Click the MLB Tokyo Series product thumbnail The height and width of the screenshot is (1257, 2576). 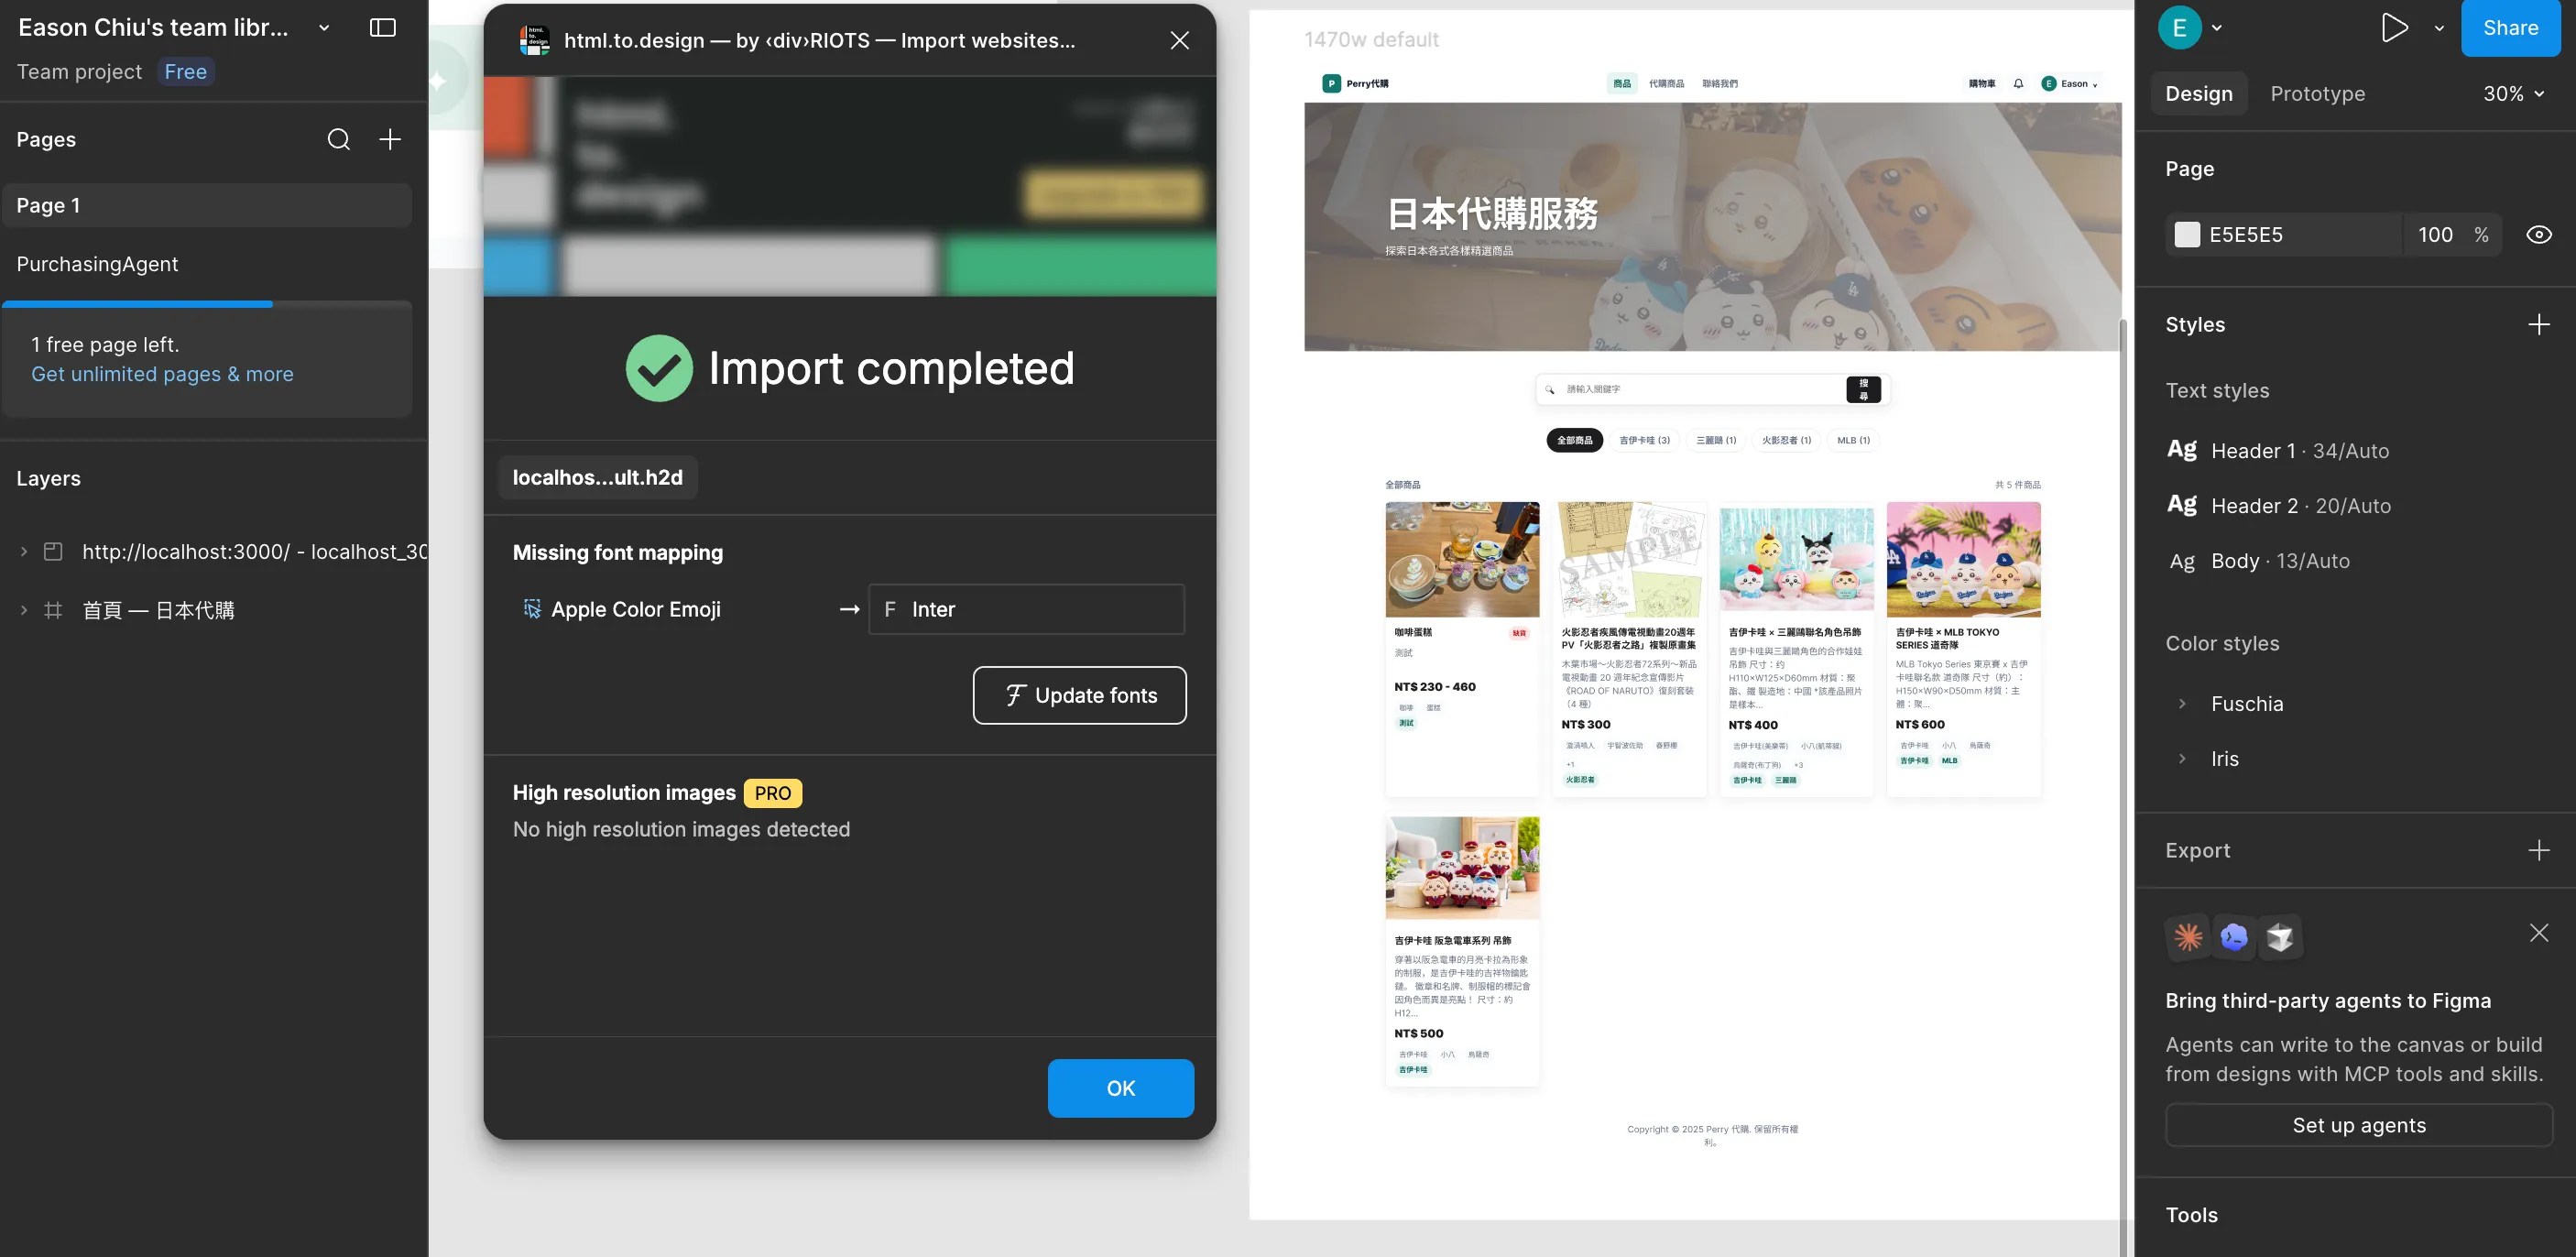point(1963,560)
